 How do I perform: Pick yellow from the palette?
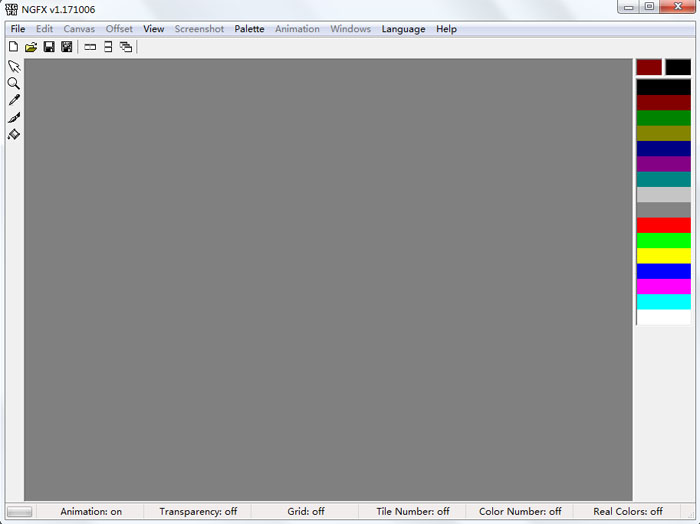664,256
